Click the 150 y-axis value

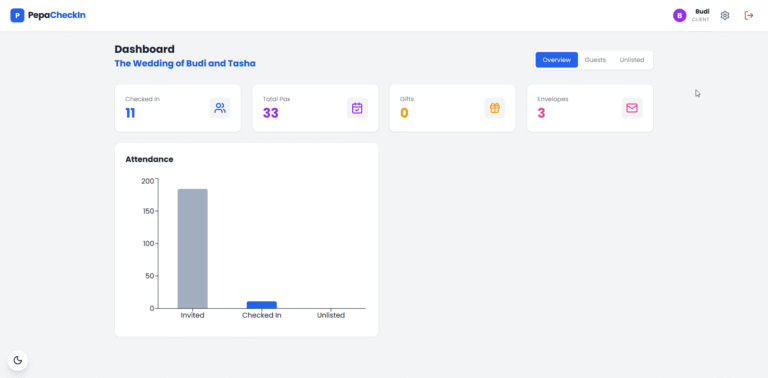point(147,211)
